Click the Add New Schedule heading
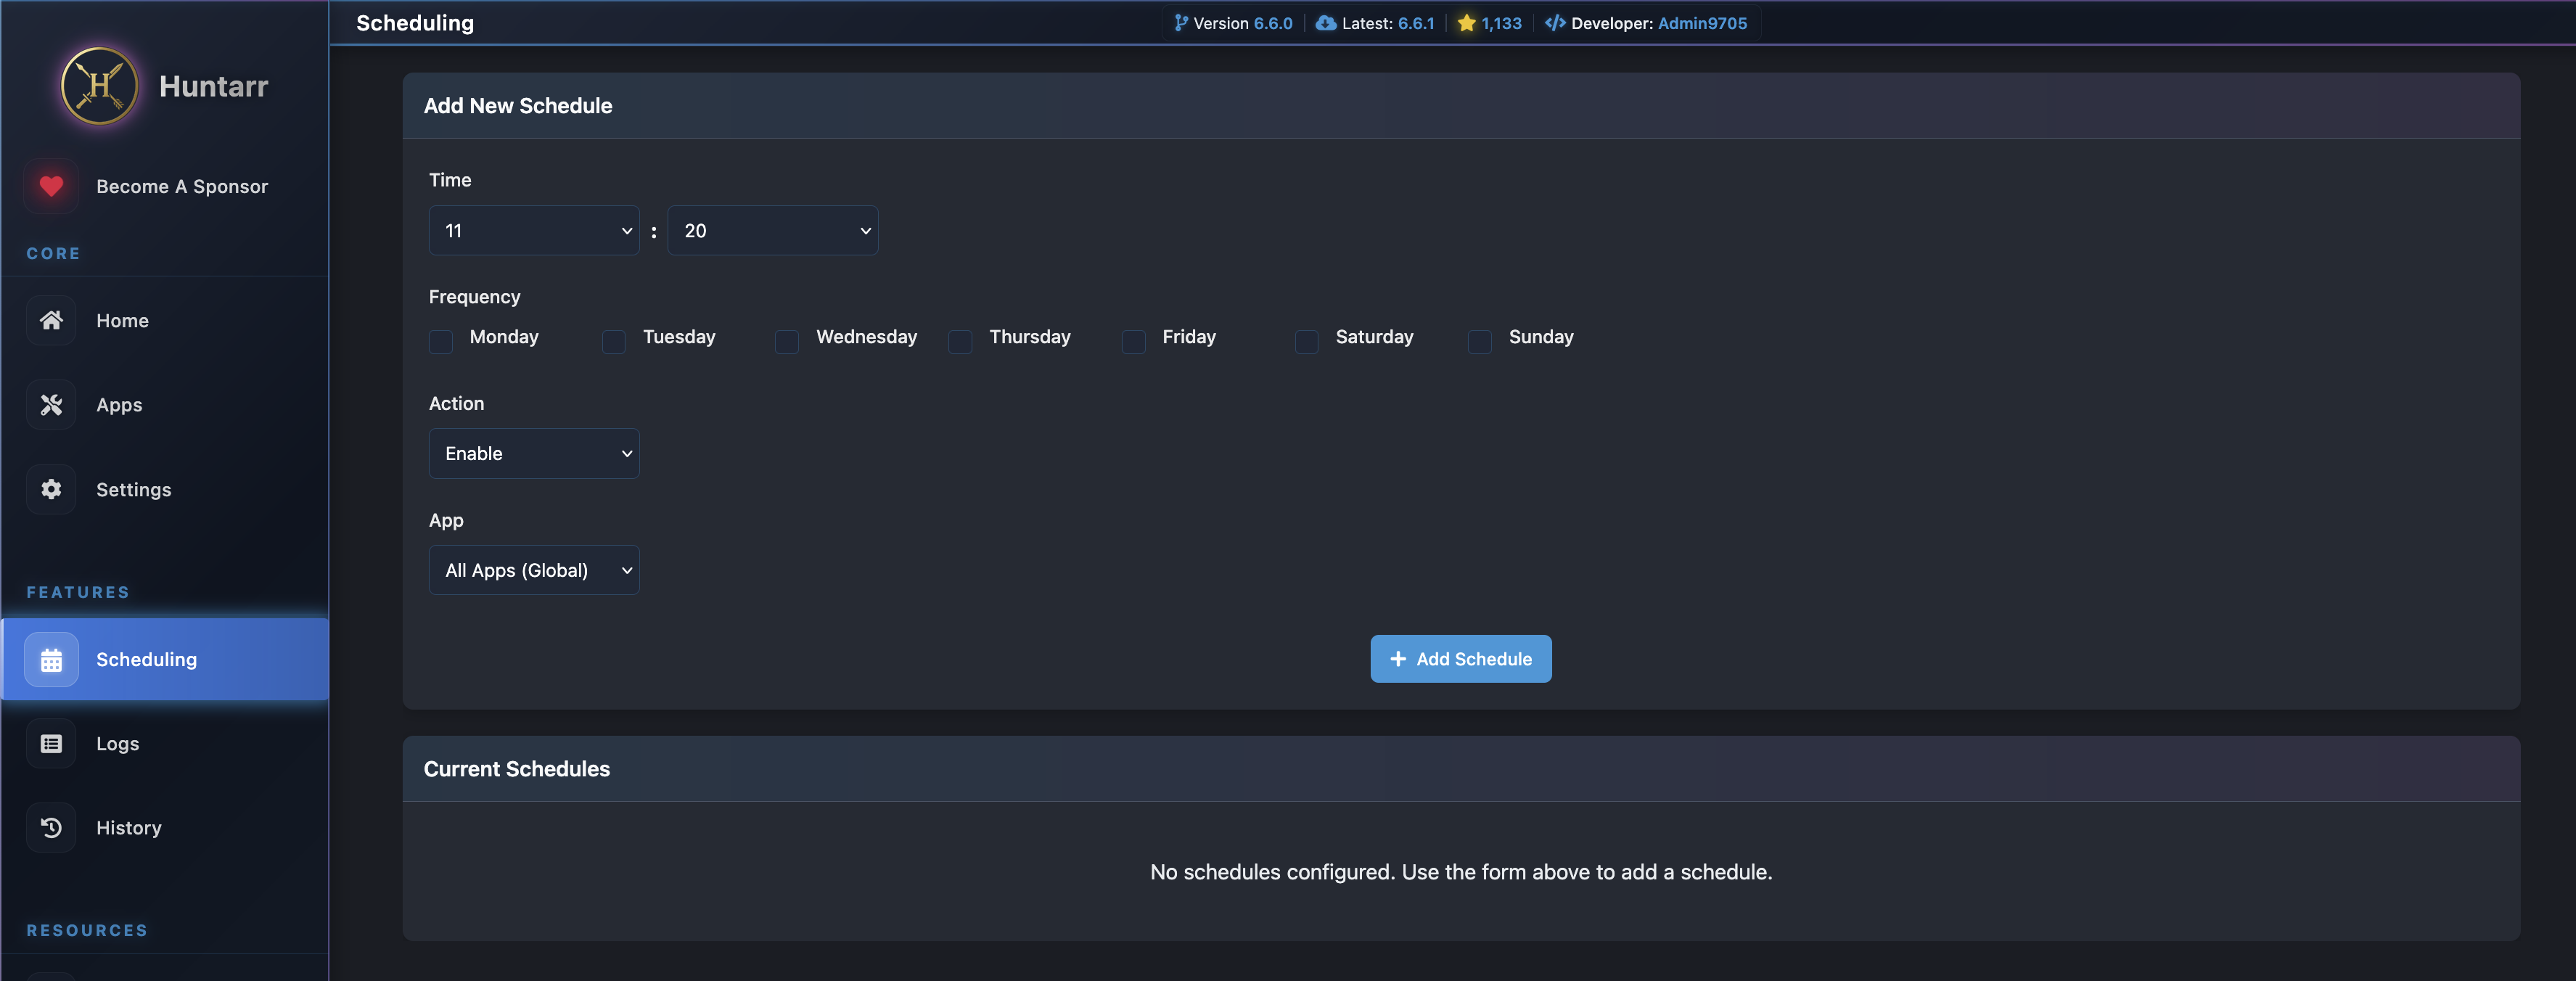The width and height of the screenshot is (2576, 981). [x=517, y=105]
